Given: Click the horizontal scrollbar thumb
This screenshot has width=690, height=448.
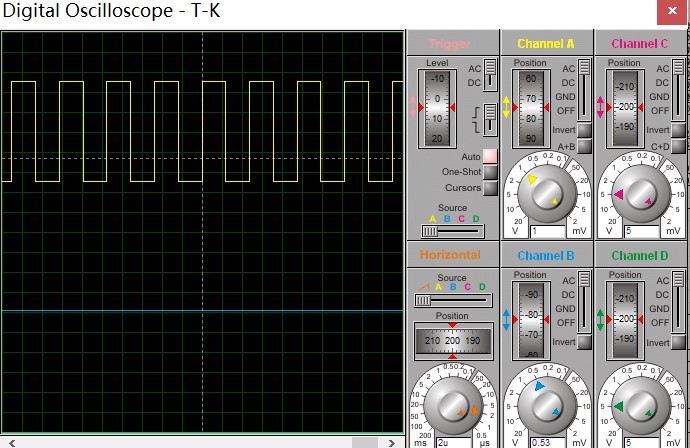Looking at the screenshot, I should tap(364, 443).
